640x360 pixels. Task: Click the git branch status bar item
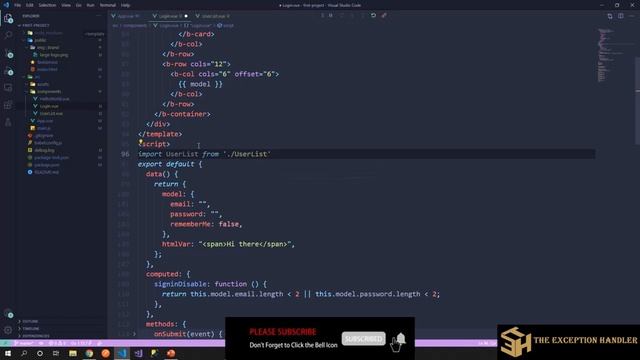tap(24, 343)
